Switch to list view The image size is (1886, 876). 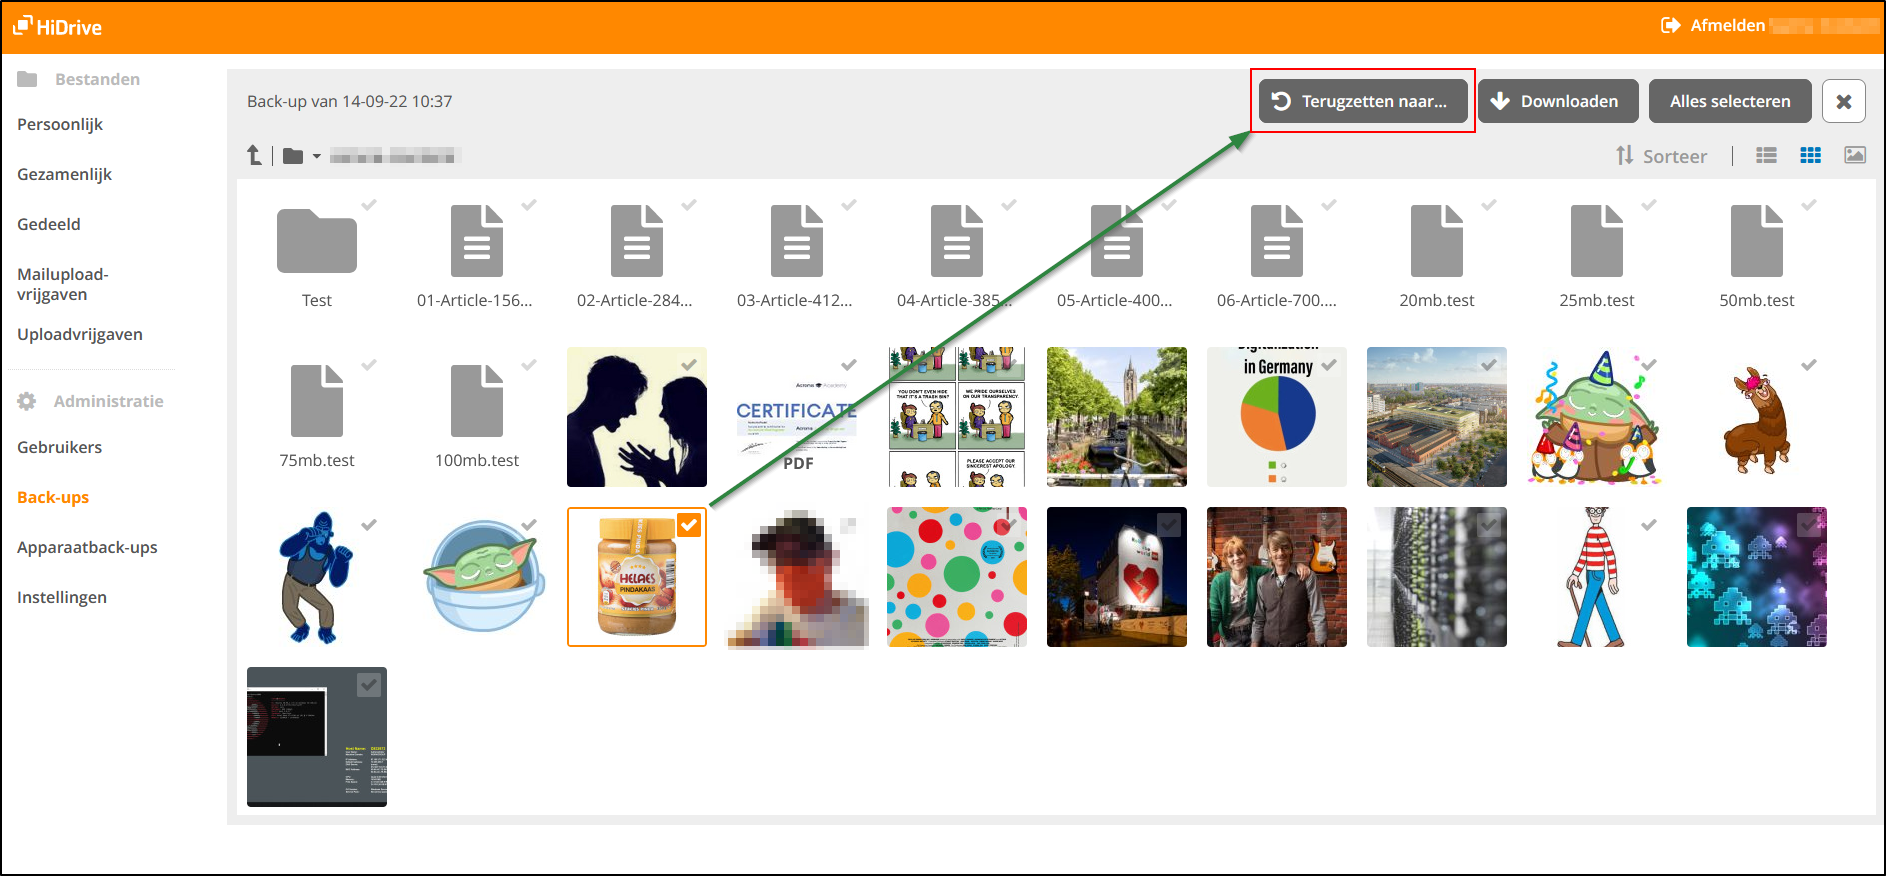(1767, 155)
